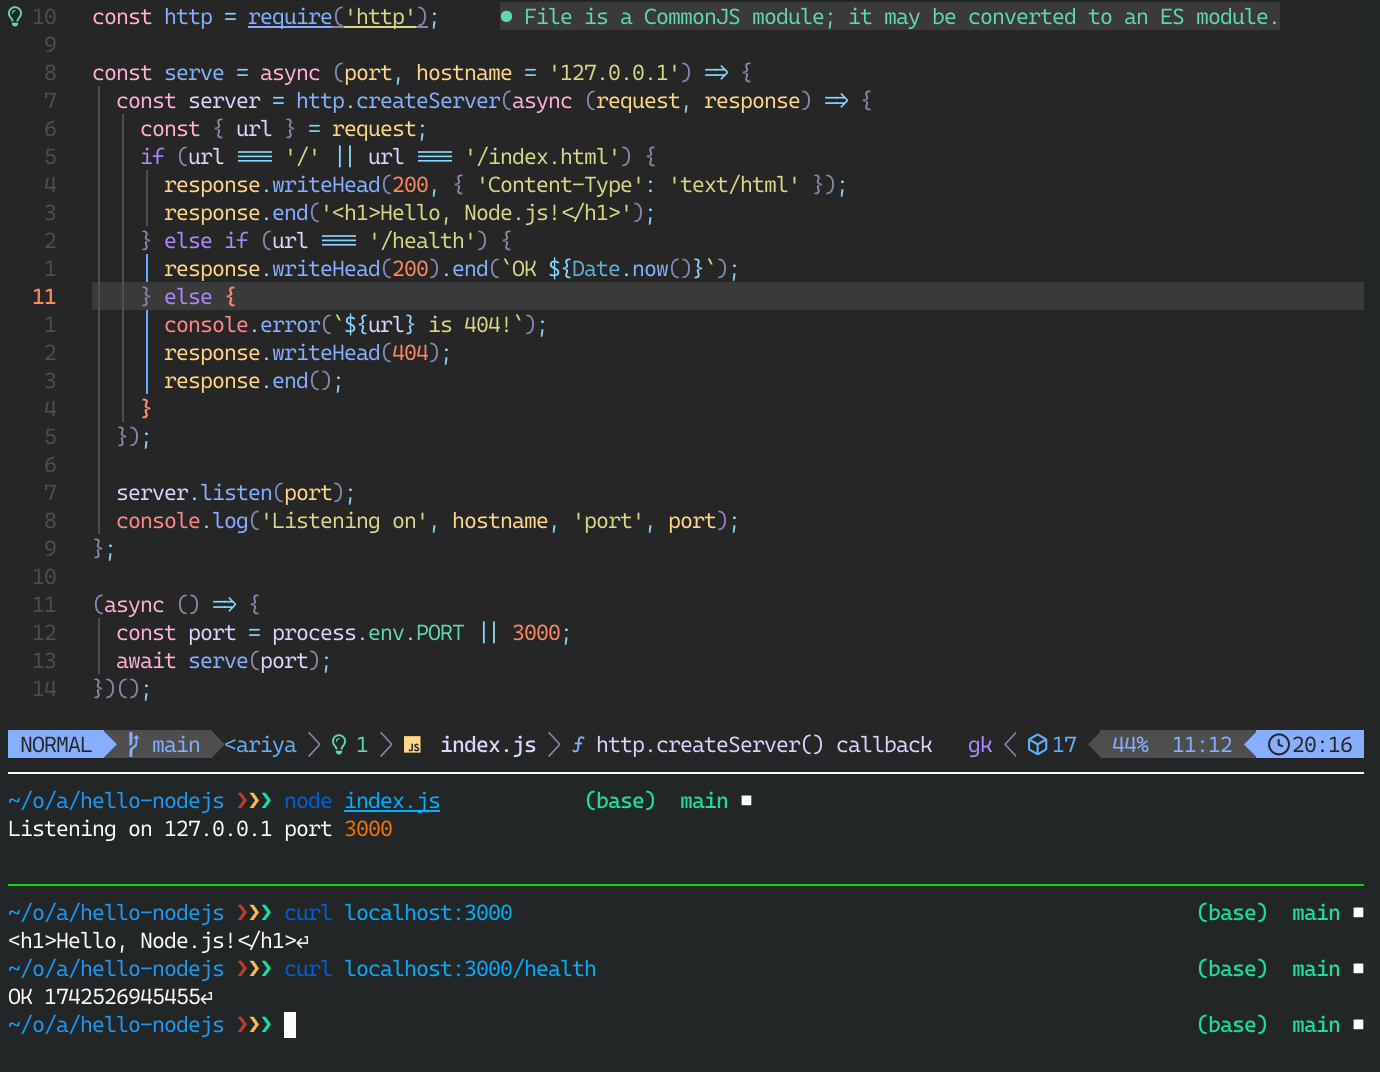Click the git branch icon in statusline
The image size is (1380, 1072).
coord(133,745)
